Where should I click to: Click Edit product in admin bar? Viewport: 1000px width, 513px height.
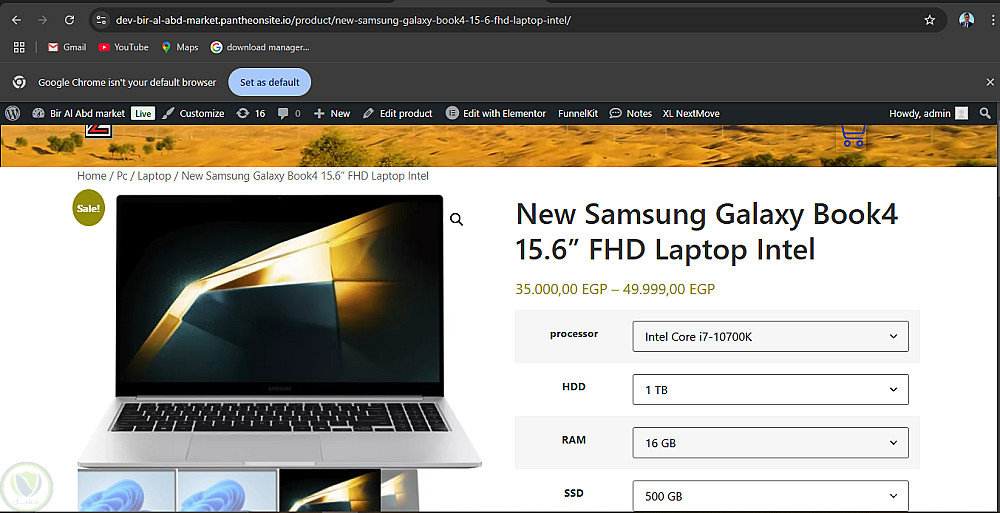(397, 114)
